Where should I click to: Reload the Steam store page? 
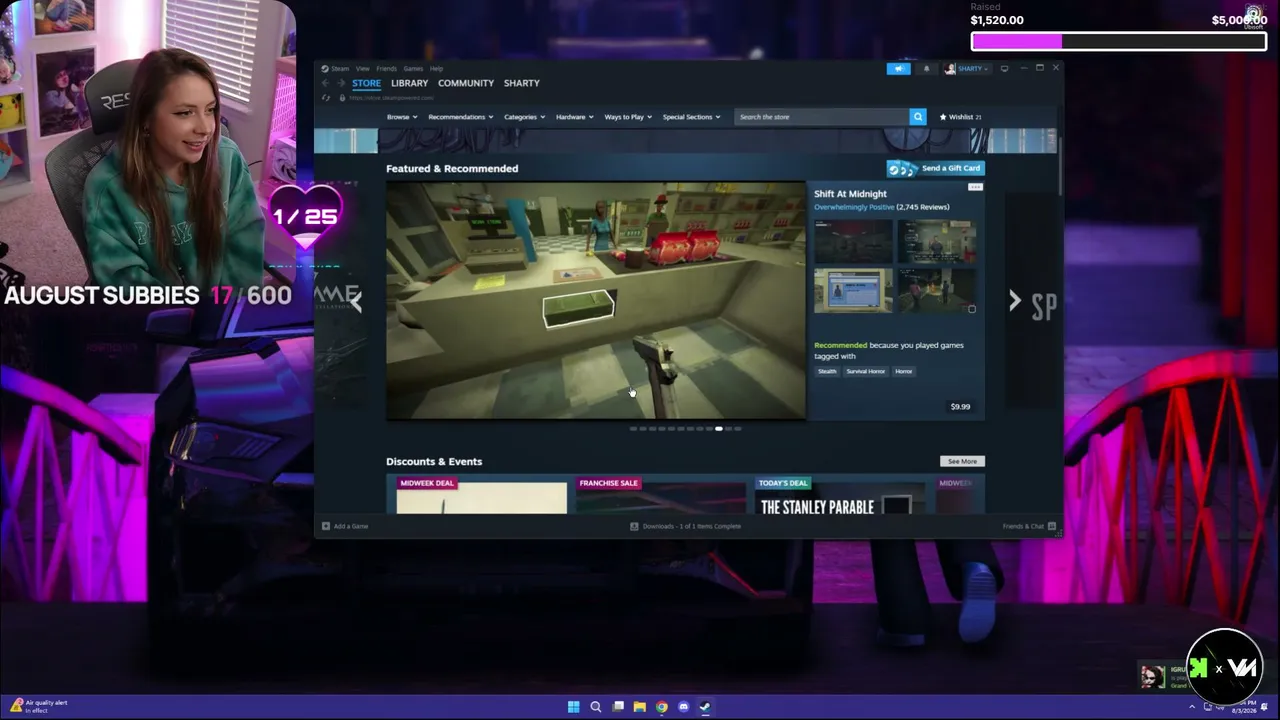click(x=325, y=98)
